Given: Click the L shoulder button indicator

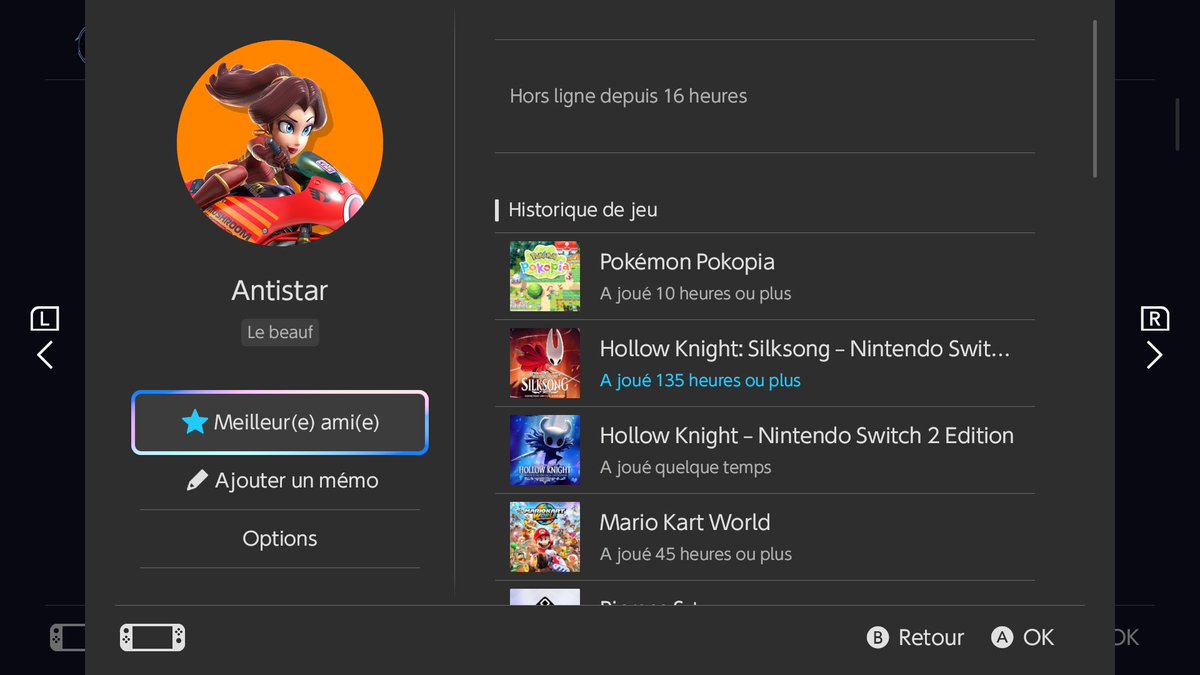Looking at the screenshot, I should [44, 317].
